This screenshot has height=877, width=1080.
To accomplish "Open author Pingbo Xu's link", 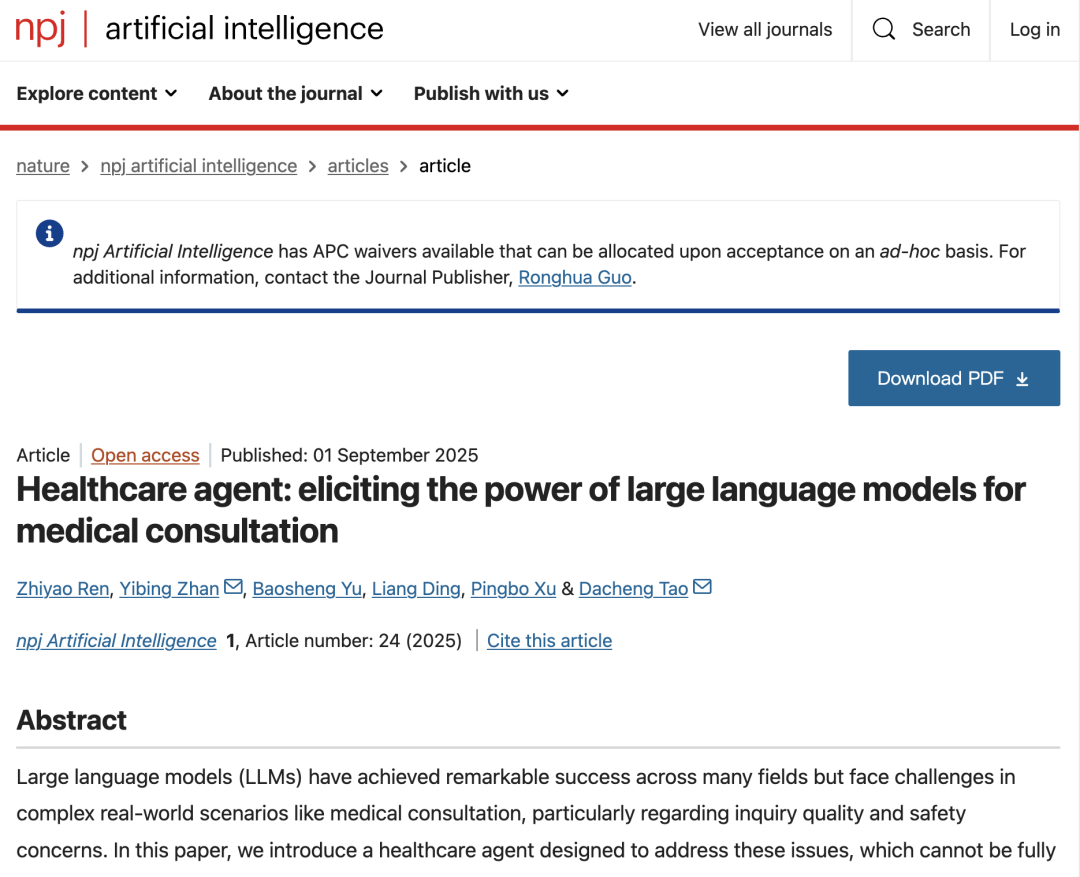I will (x=513, y=588).
